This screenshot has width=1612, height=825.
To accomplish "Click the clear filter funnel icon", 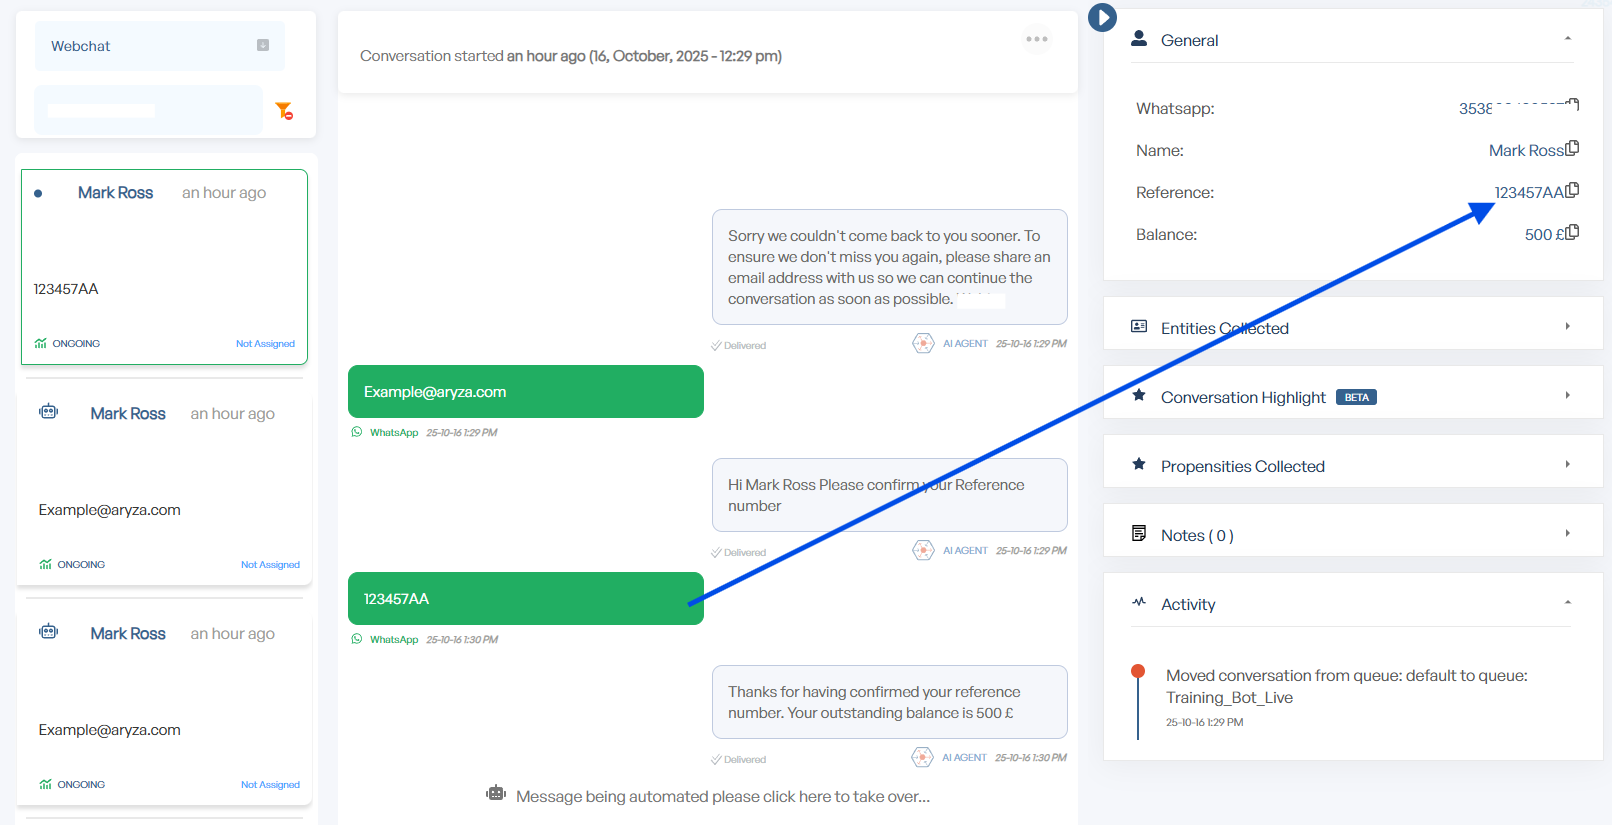I will tap(284, 110).
